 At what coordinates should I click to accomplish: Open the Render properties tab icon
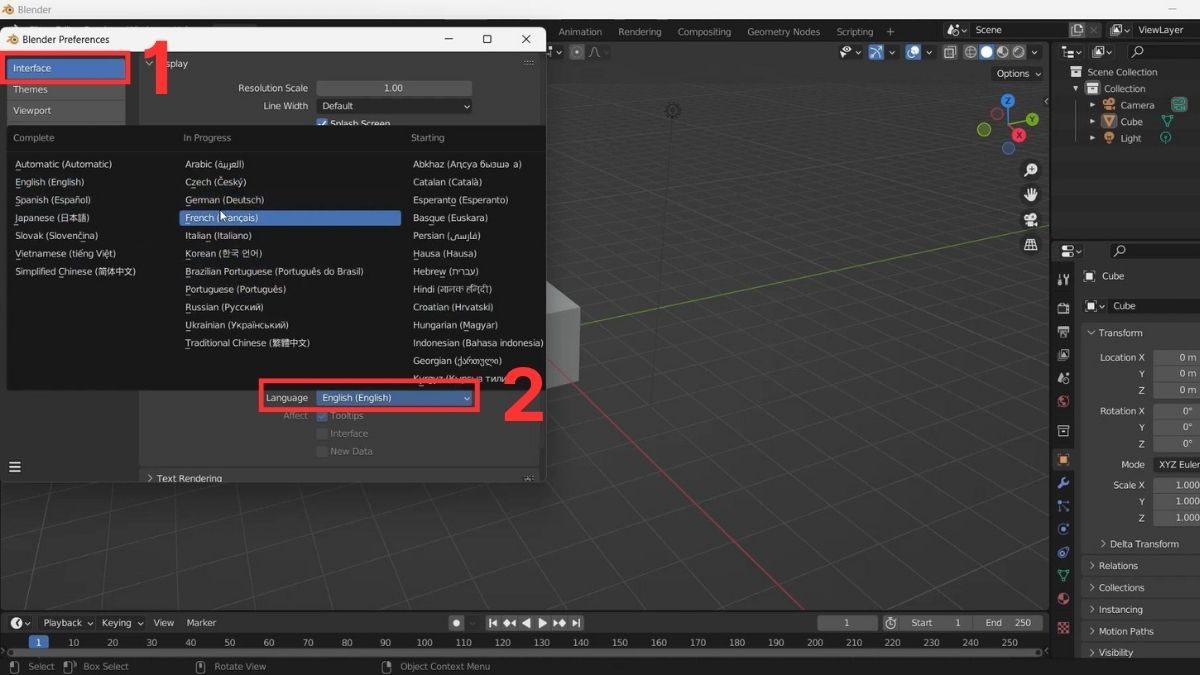[1063, 307]
